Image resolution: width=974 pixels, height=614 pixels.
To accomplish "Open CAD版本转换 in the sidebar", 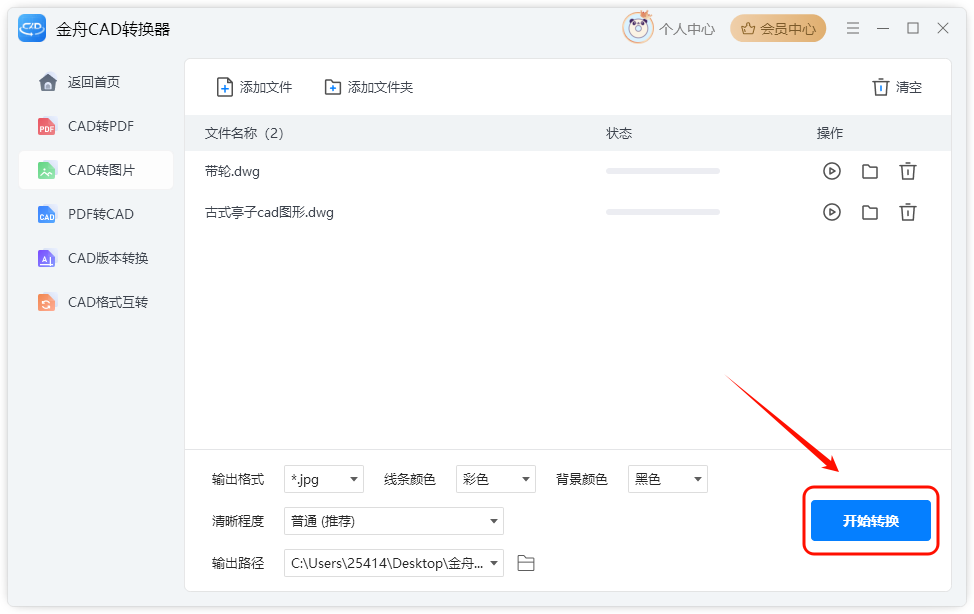I will (96, 258).
